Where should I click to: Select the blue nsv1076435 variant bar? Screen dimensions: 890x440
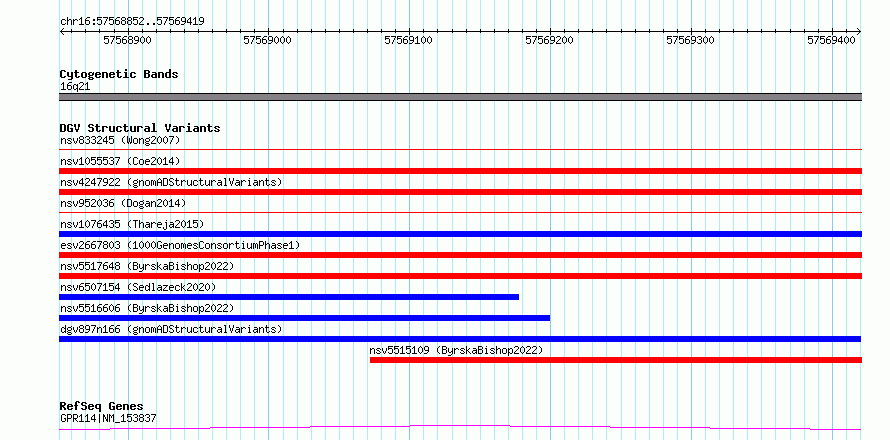(460, 234)
